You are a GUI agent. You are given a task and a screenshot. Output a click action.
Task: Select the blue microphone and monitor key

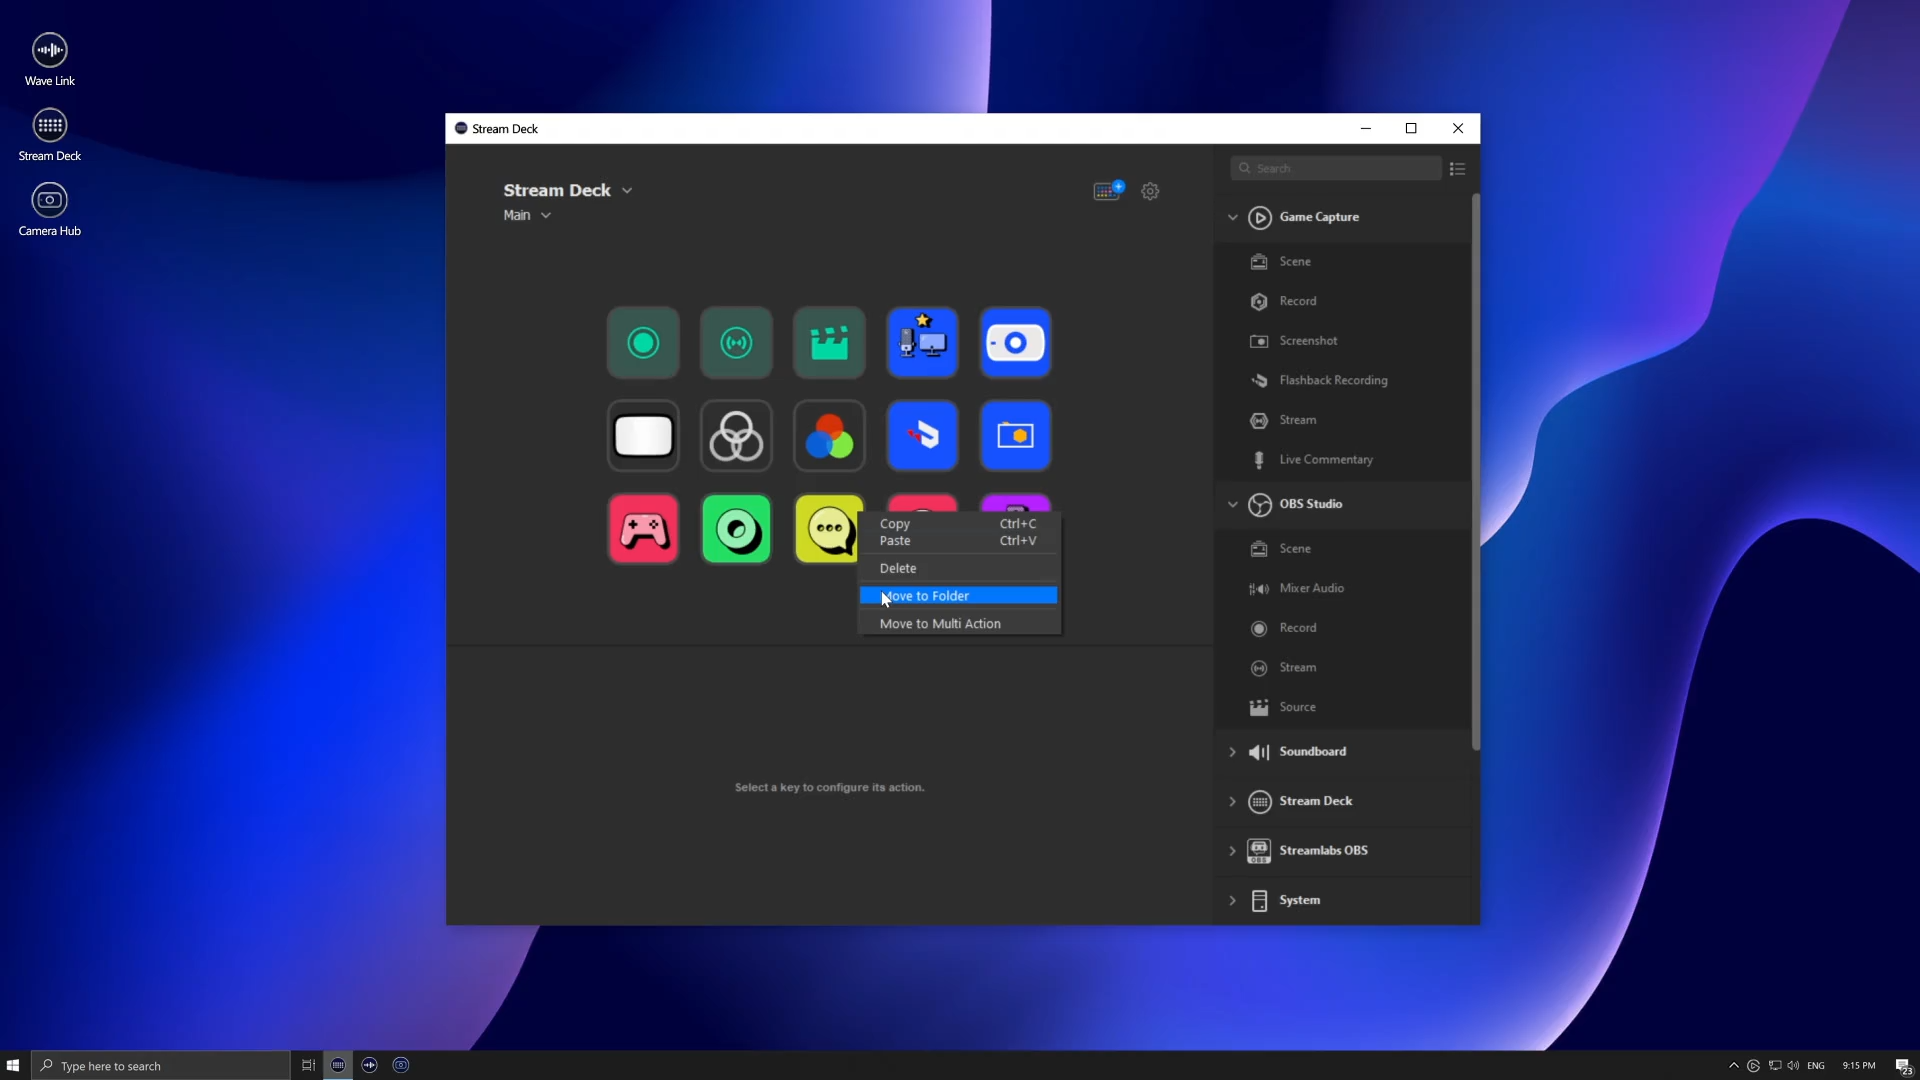(x=922, y=343)
